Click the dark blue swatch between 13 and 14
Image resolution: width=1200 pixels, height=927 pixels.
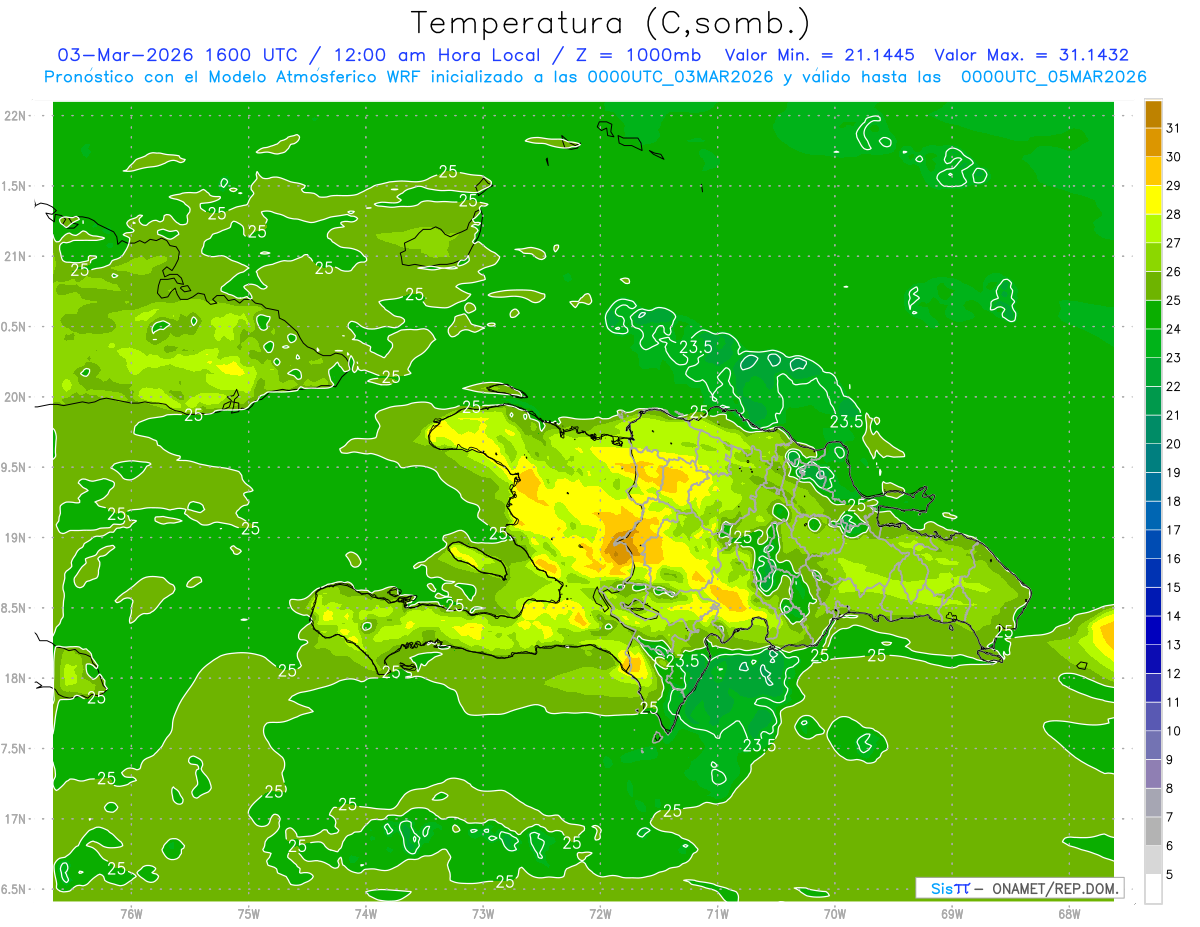coord(1153,631)
